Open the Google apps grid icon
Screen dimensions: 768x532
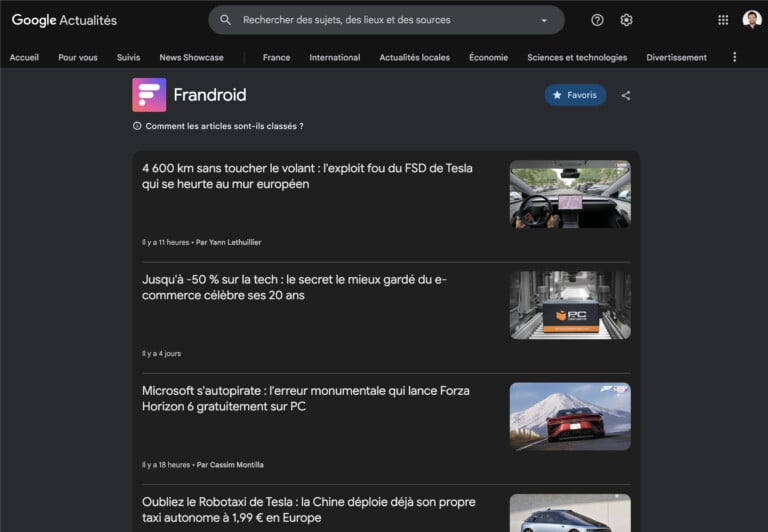723,20
